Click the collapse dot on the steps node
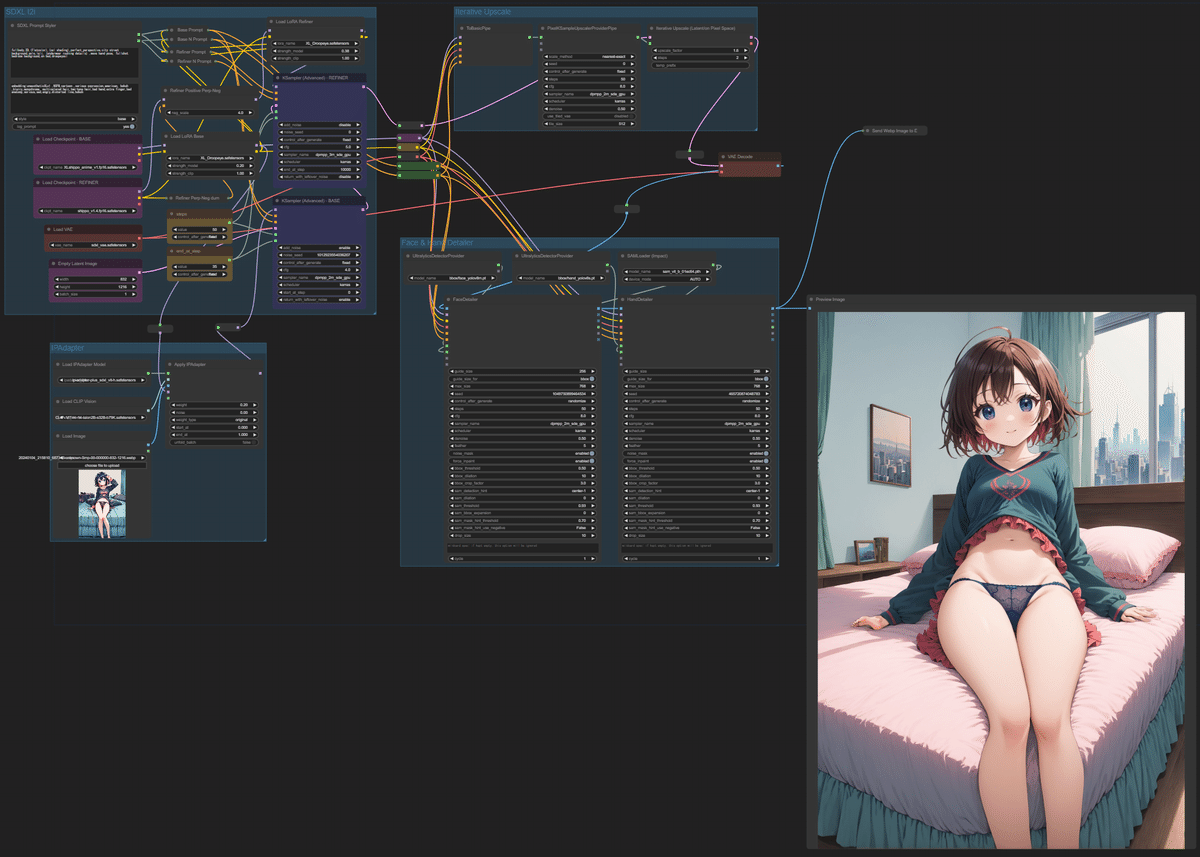1200x857 pixels. [x=172, y=214]
